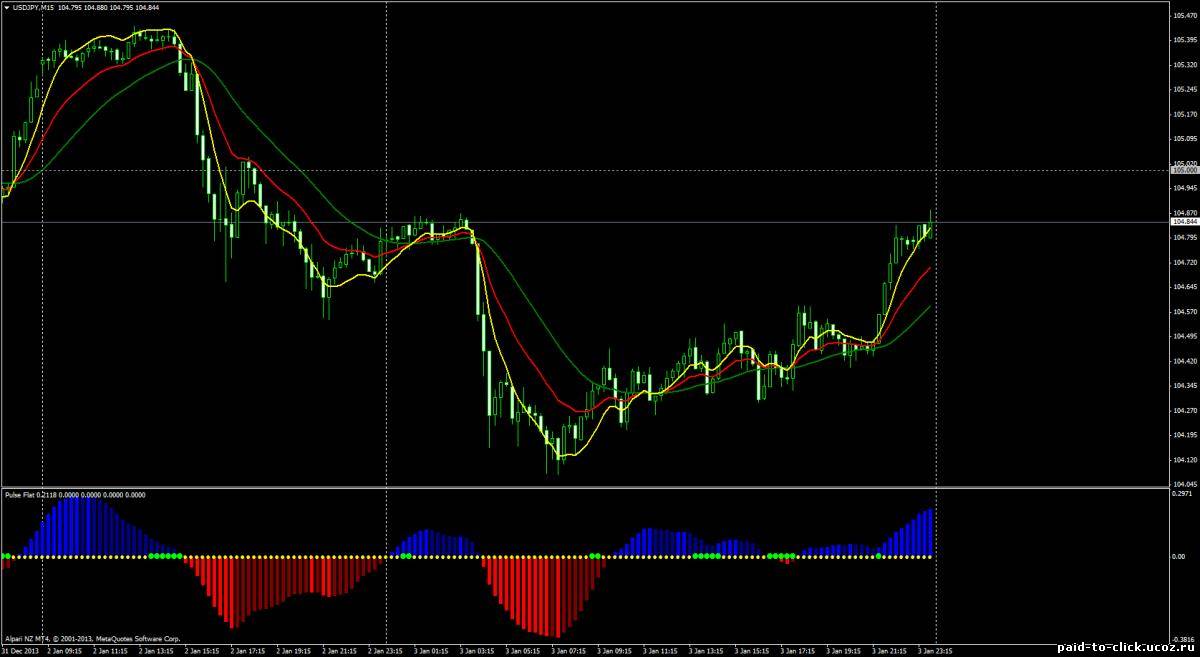The width and height of the screenshot is (1200, 657).
Task: Click the 104.495 price scale value
Action: pos(1184,336)
